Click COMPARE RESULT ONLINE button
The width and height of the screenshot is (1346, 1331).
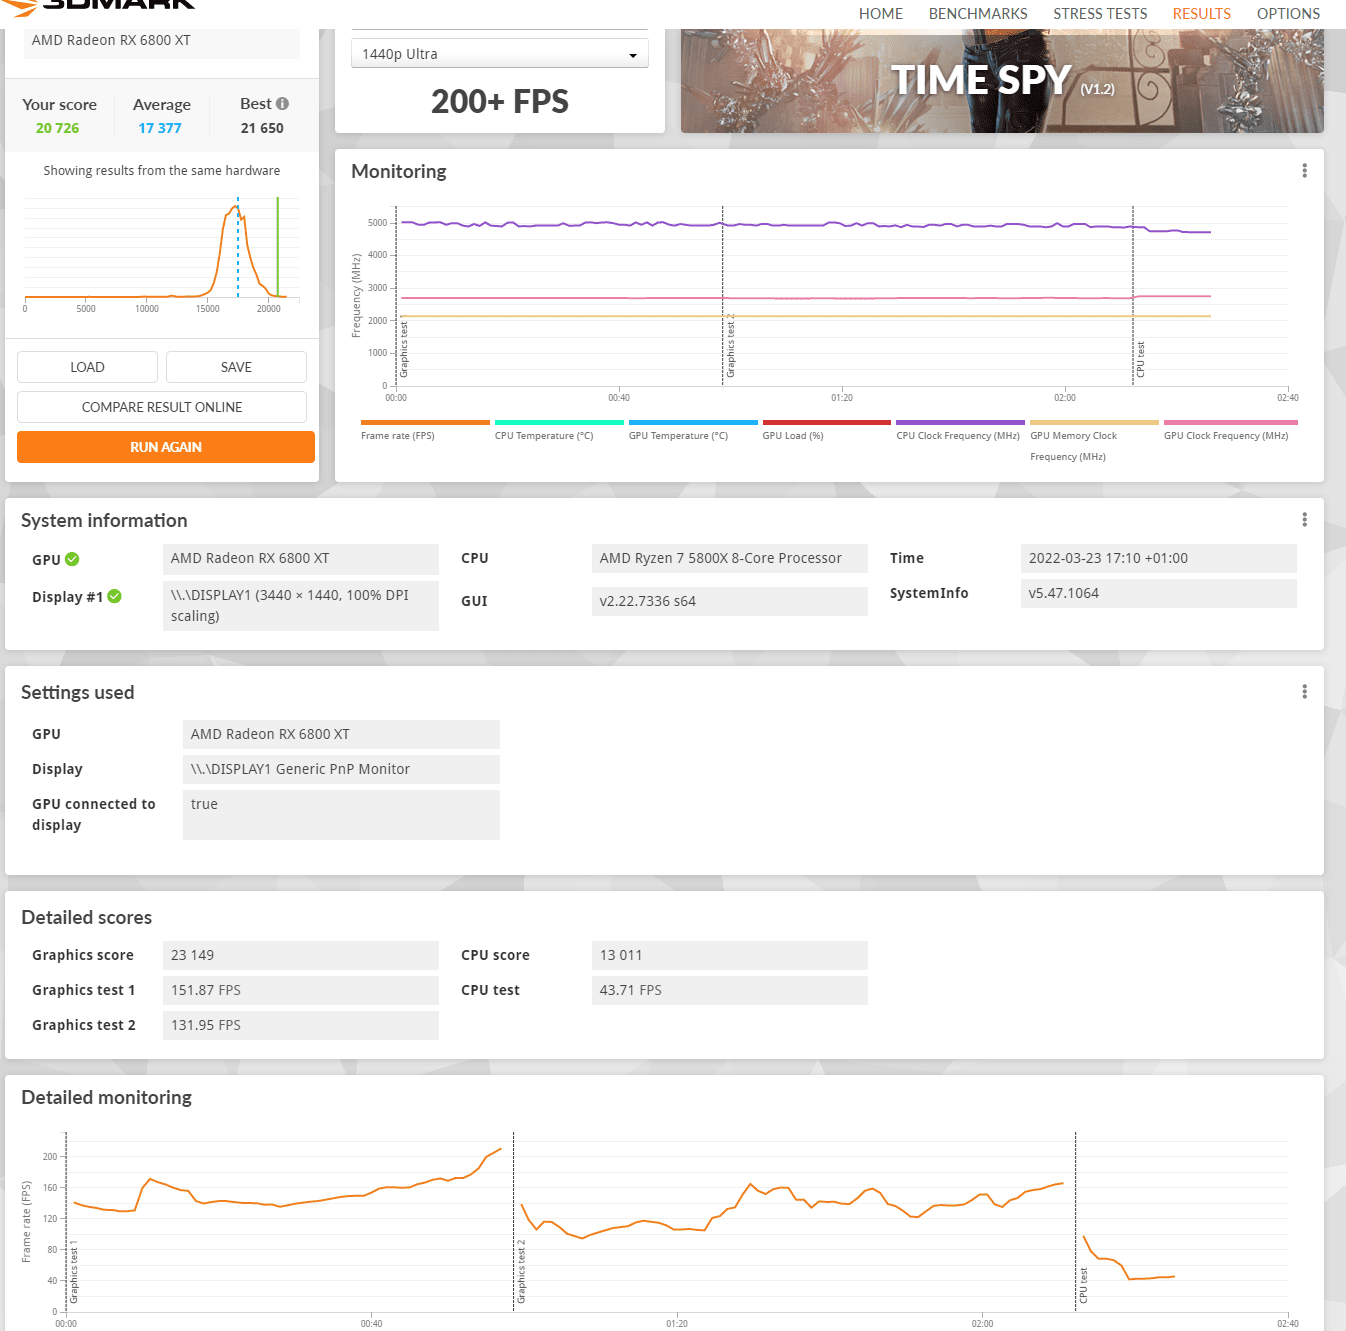[x=162, y=407]
